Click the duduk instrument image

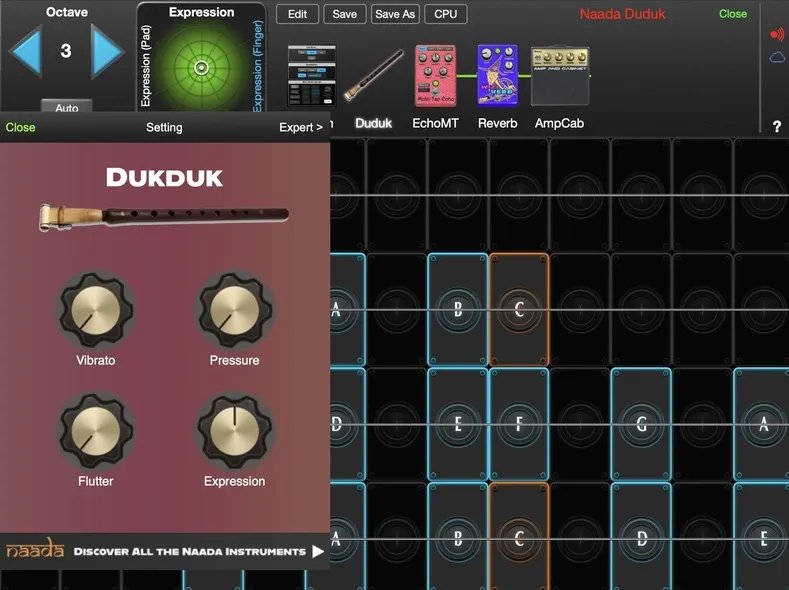[x=164, y=216]
